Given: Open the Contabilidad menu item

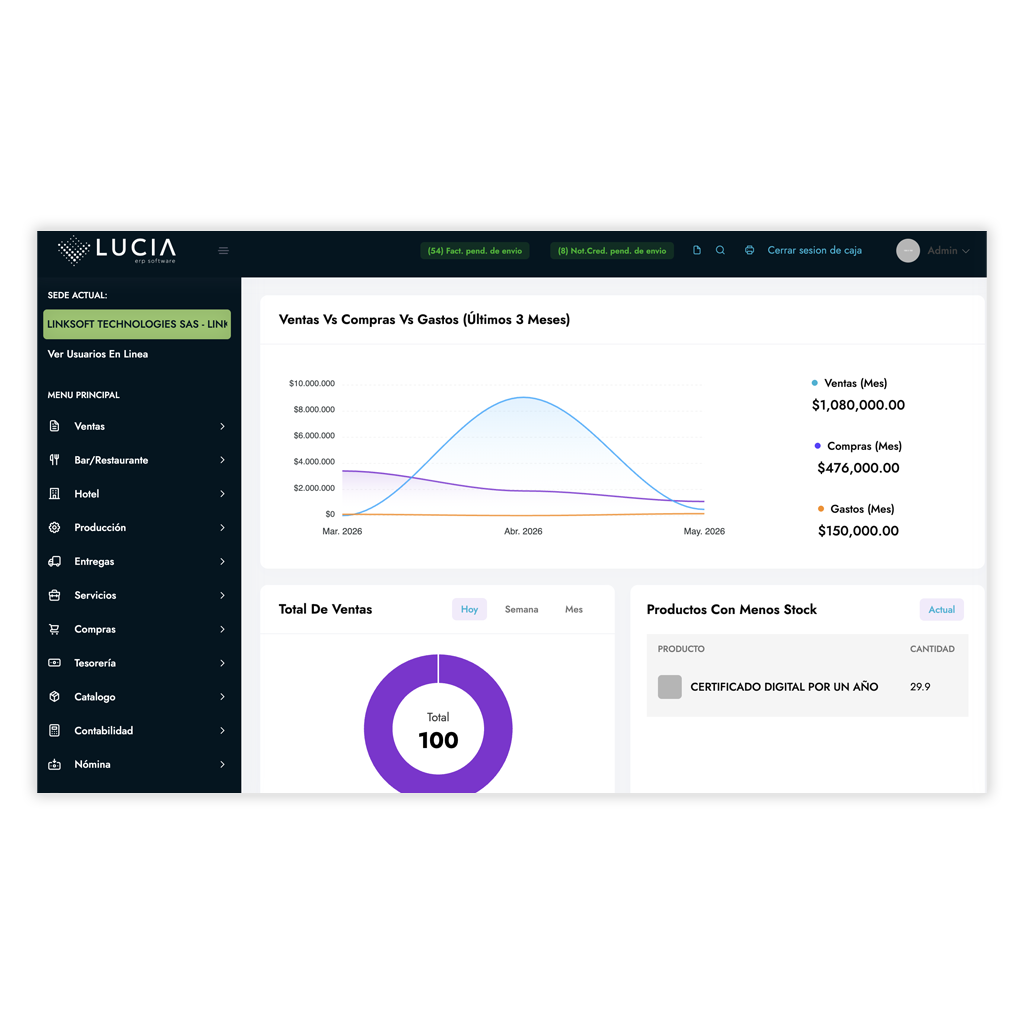Looking at the screenshot, I should coord(138,731).
